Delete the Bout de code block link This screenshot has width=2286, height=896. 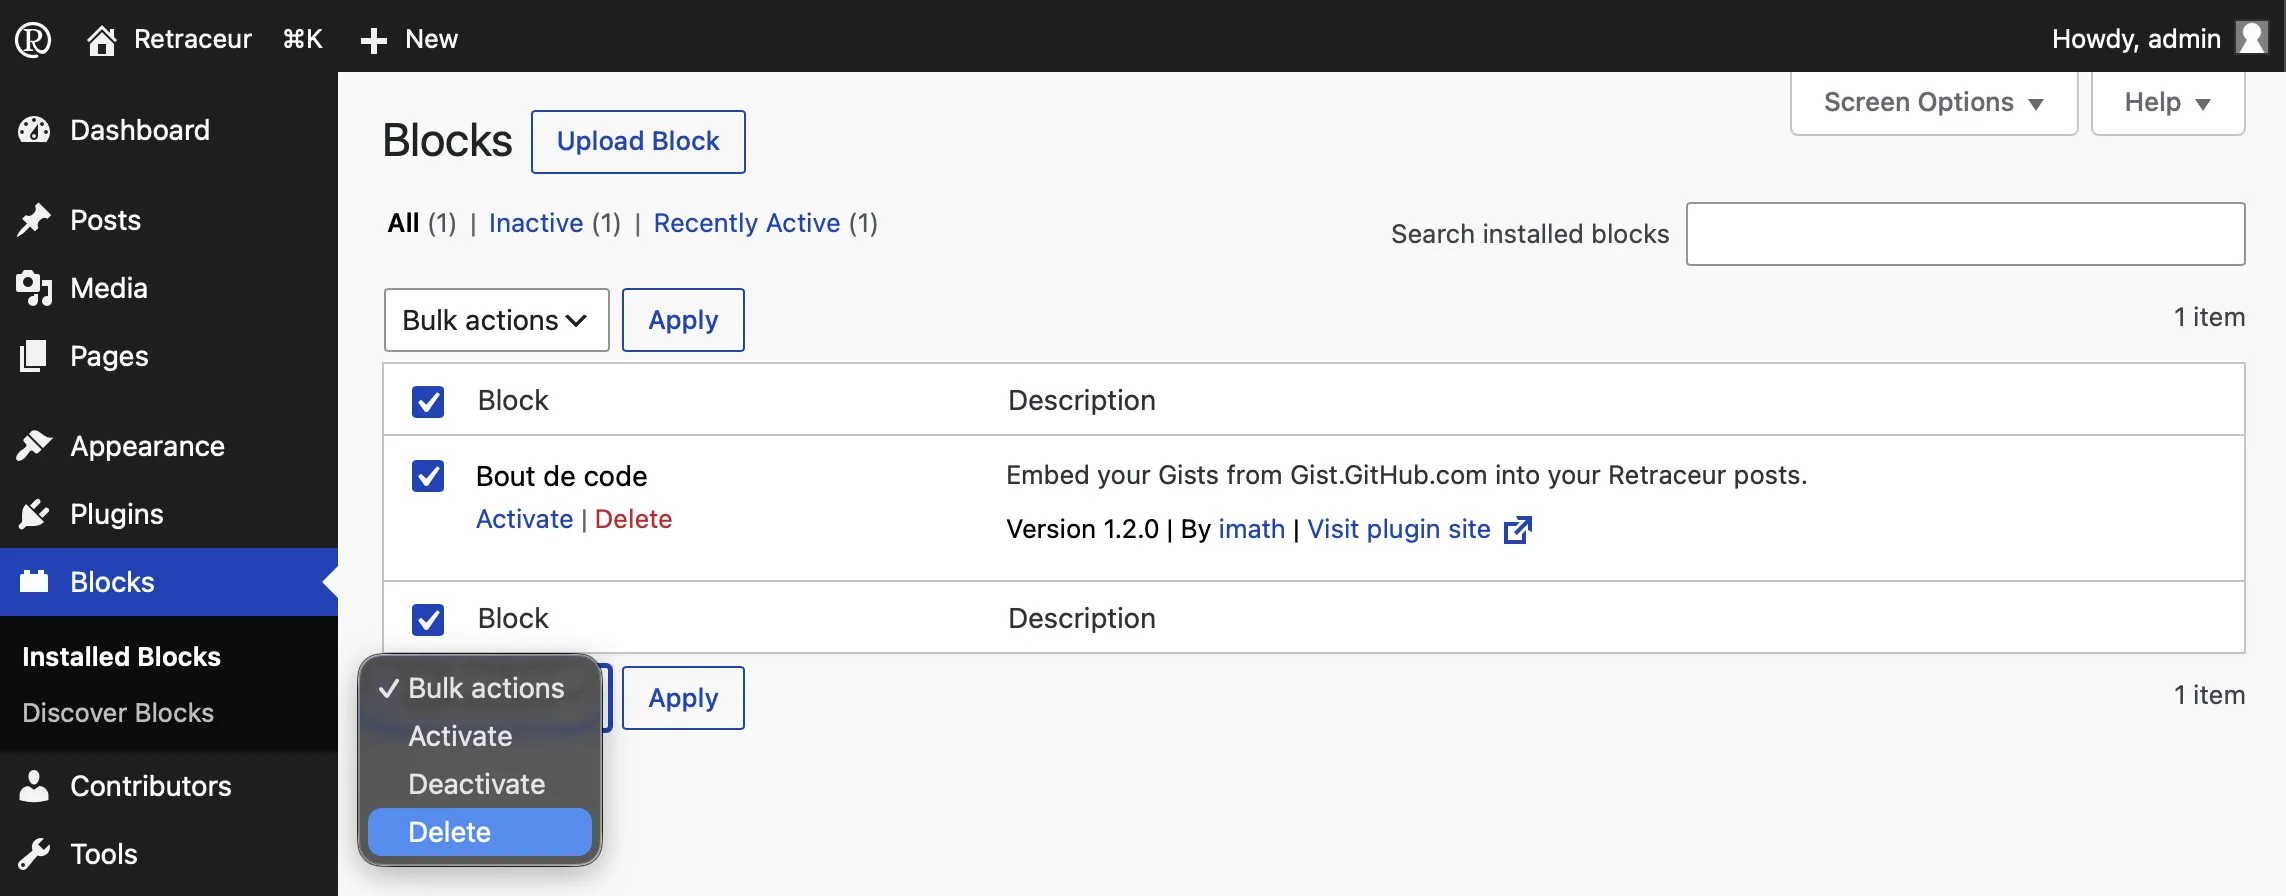coord(633,519)
